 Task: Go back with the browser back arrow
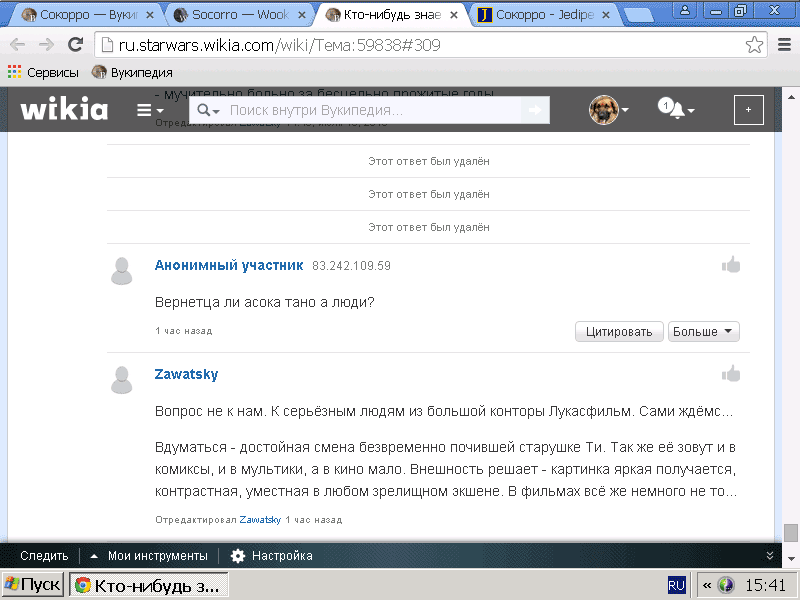click(x=17, y=45)
